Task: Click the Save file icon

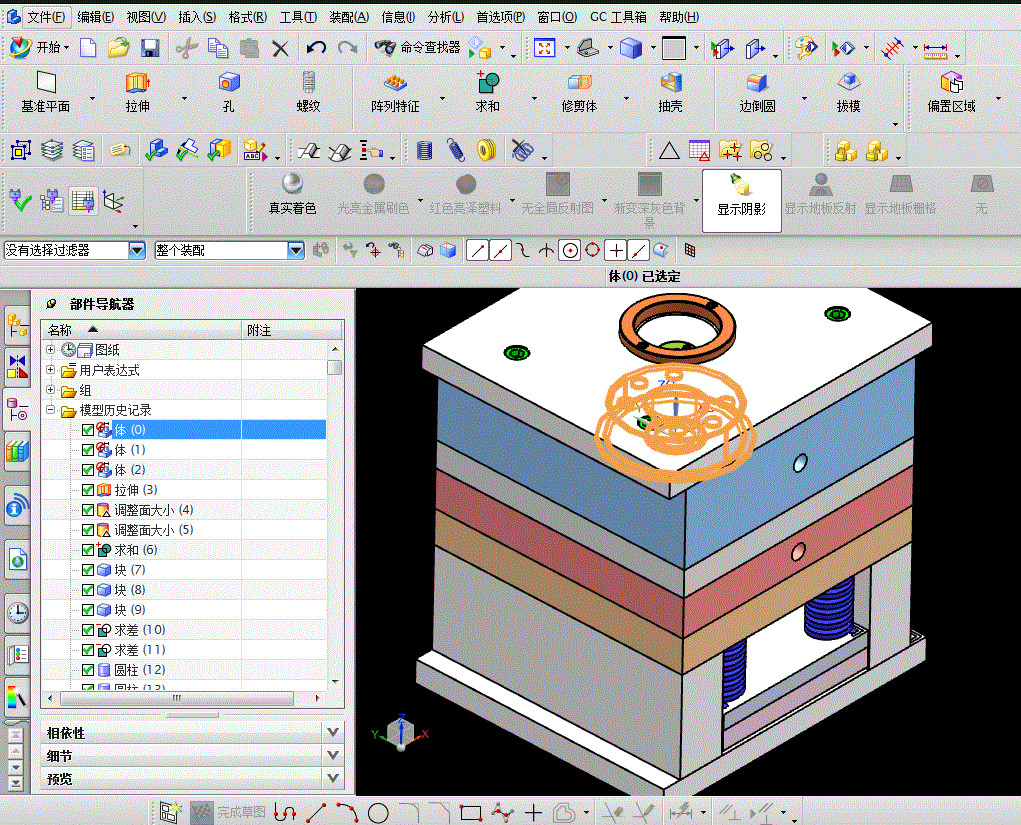Action: click(x=150, y=48)
